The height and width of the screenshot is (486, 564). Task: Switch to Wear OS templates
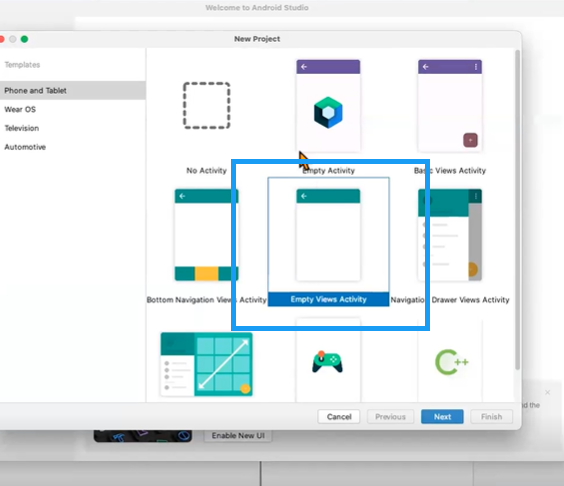click(x=20, y=109)
